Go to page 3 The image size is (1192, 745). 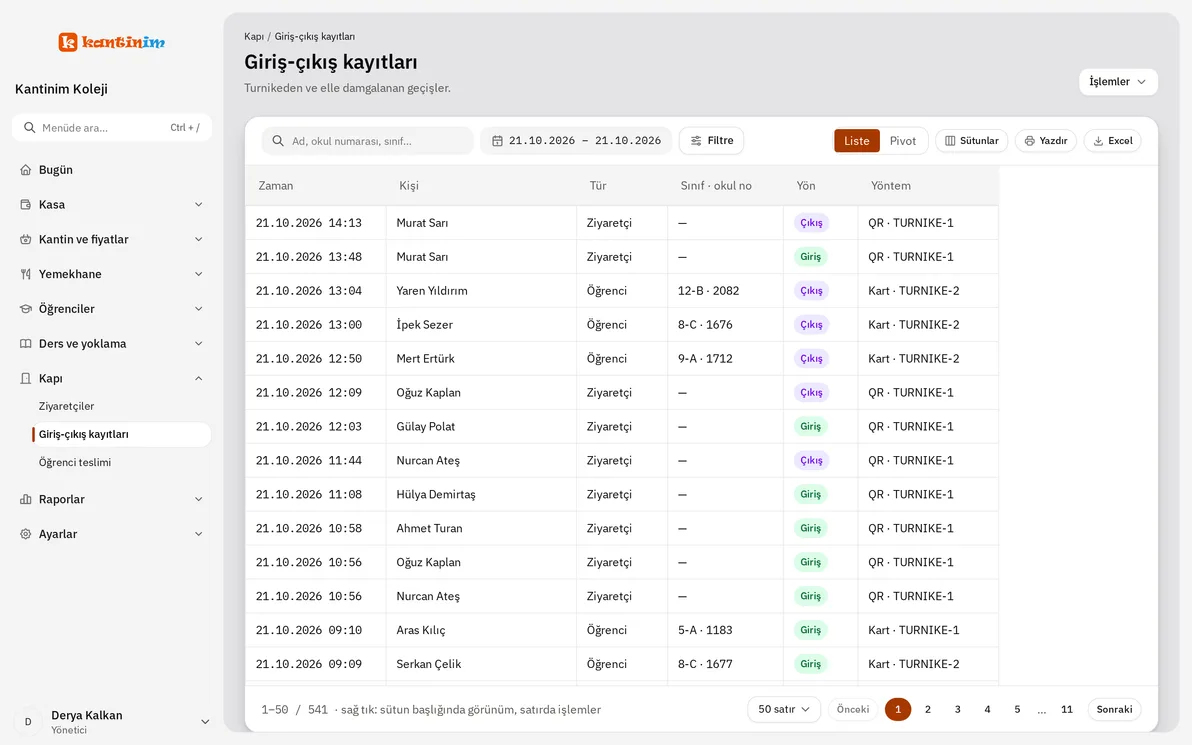click(x=957, y=709)
